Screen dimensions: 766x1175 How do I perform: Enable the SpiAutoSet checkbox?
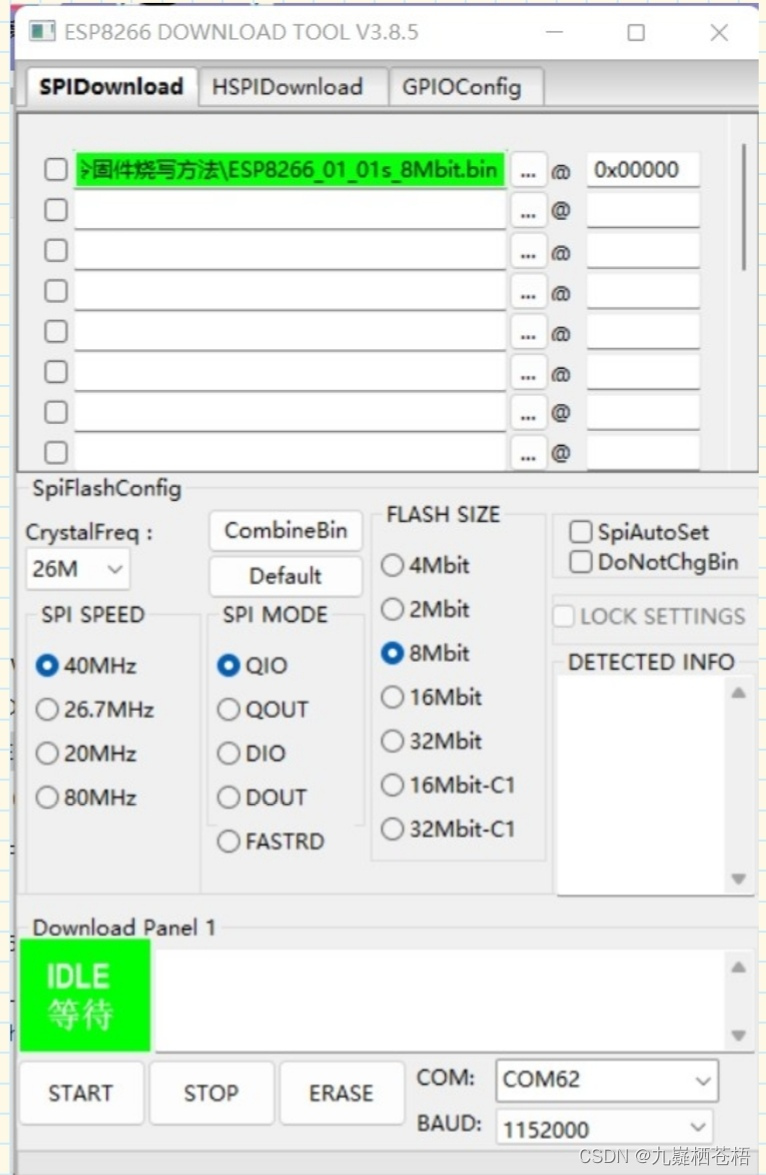coord(580,532)
